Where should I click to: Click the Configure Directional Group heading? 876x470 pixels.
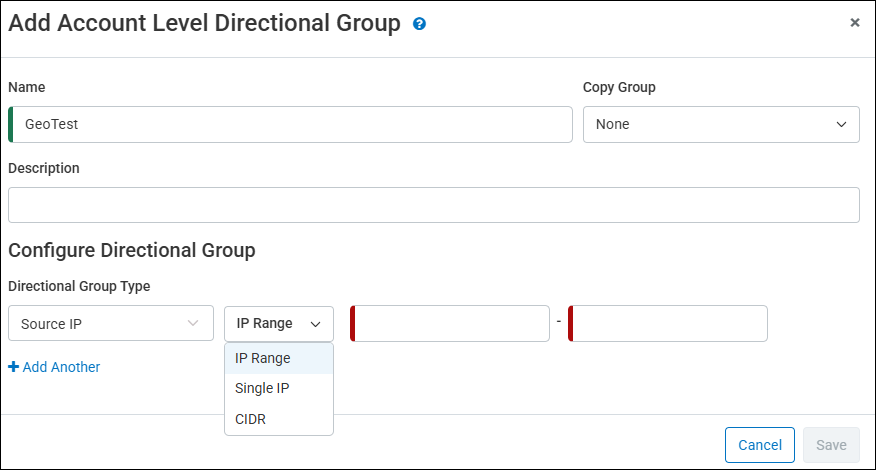click(132, 250)
